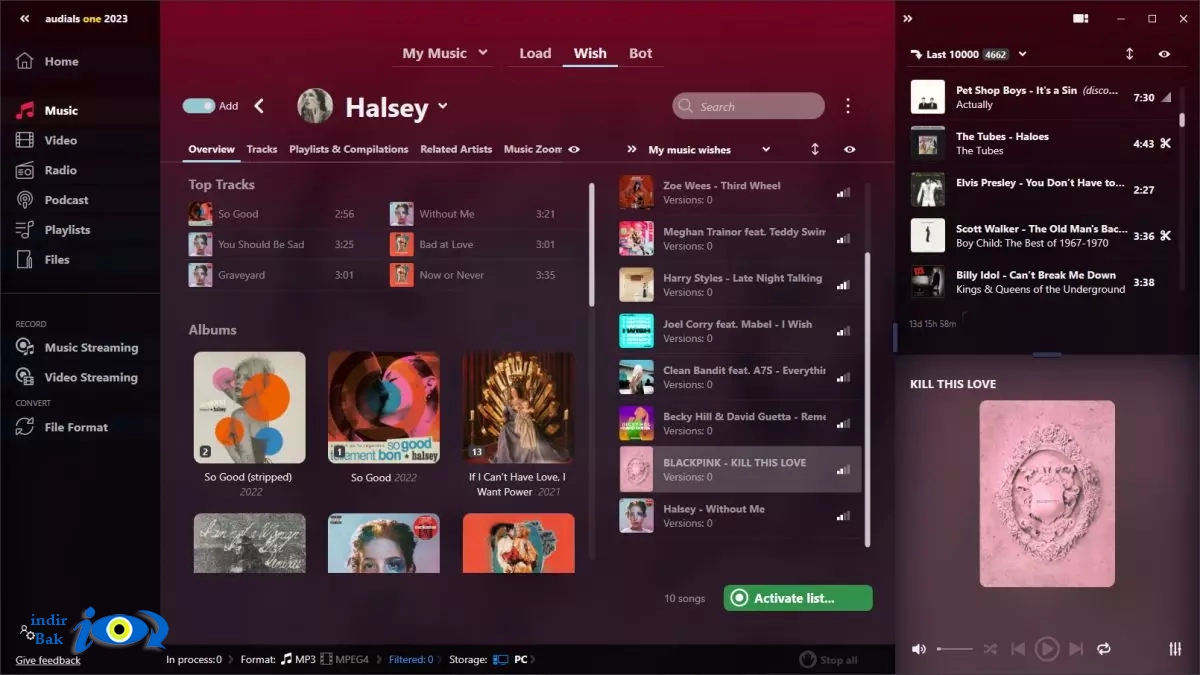Play the current track
This screenshot has height=675, width=1200.
click(1047, 649)
